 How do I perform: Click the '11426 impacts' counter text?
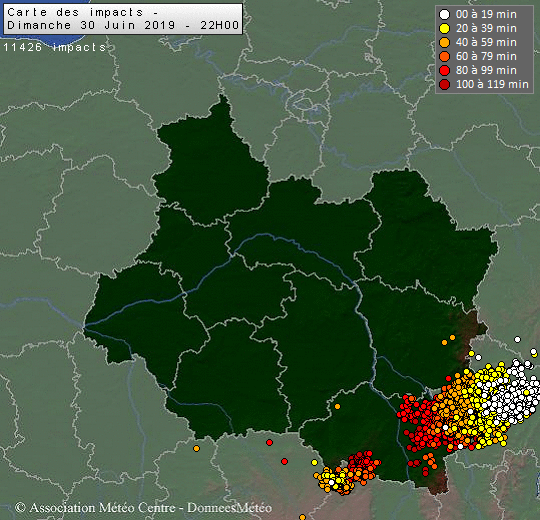point(55,47)
